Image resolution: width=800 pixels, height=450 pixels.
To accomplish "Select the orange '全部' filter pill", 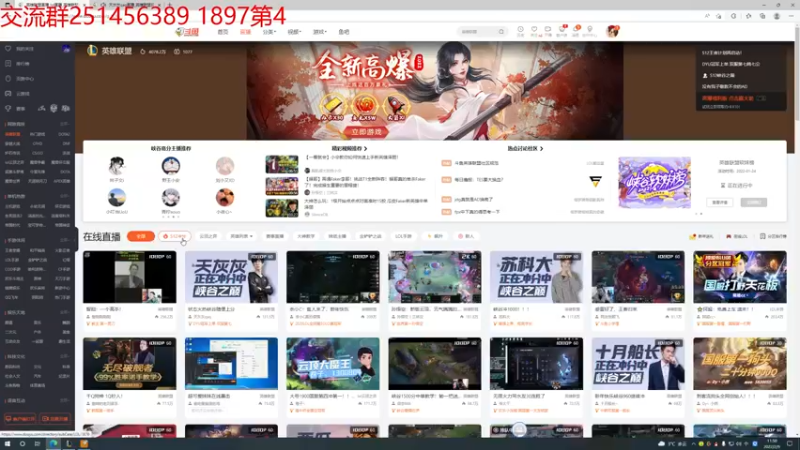I will coord(141,236).
